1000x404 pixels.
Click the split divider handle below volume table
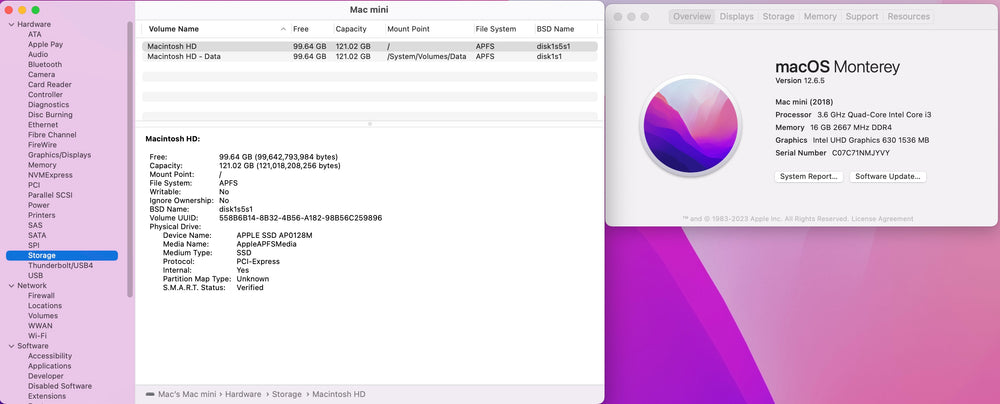pyautogui.click(x=370, y=124)
